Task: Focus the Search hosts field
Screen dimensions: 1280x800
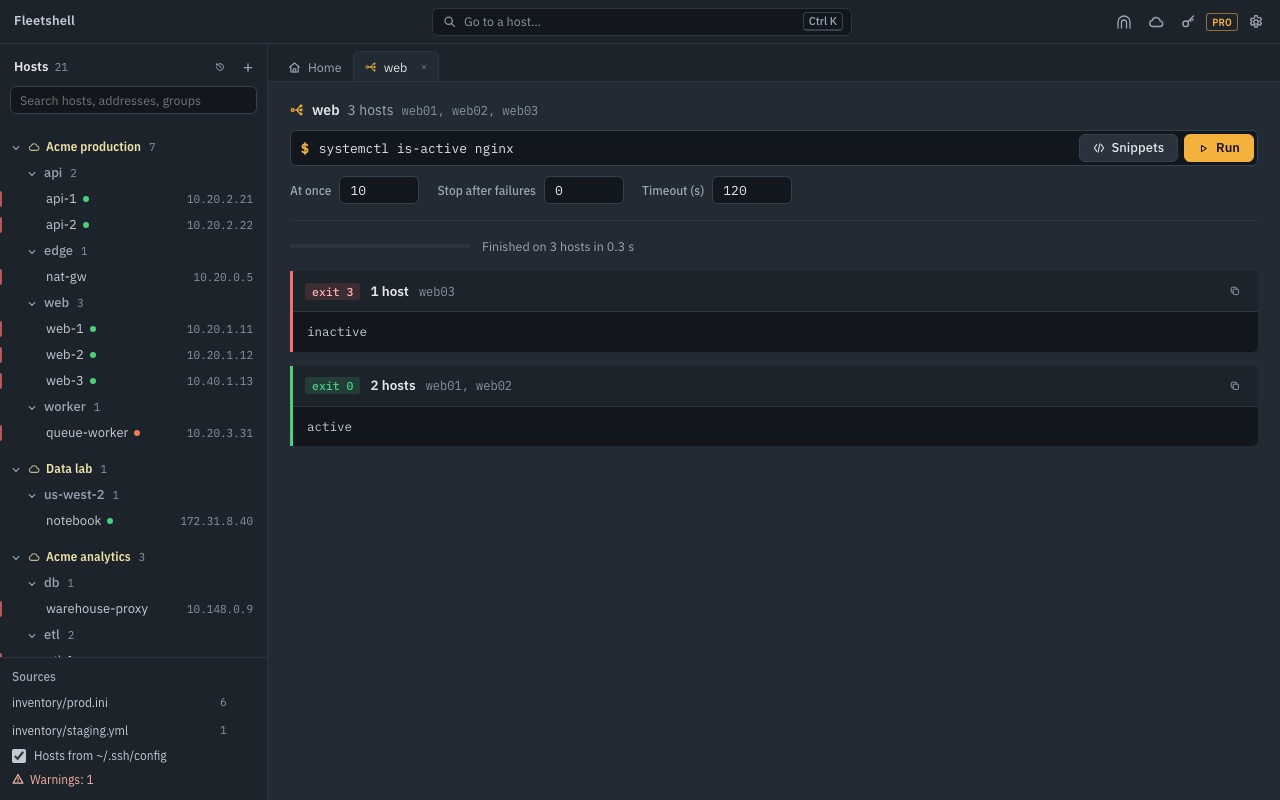Action: [133, 100]
